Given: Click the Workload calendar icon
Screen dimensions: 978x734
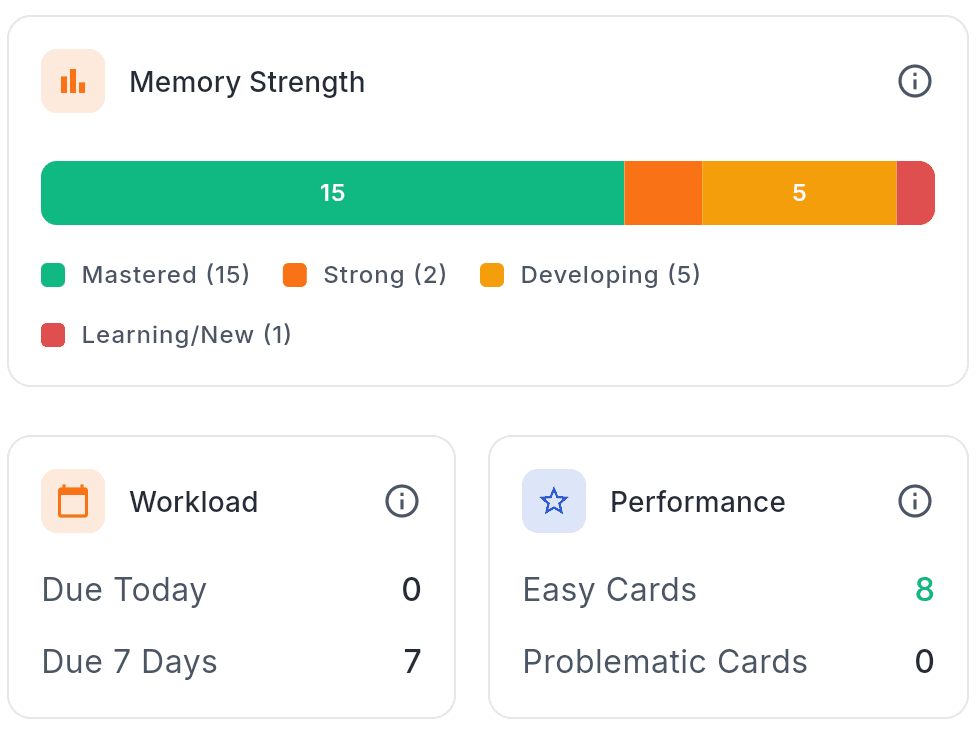Looking at the screenshot, I should coord(73,501).
